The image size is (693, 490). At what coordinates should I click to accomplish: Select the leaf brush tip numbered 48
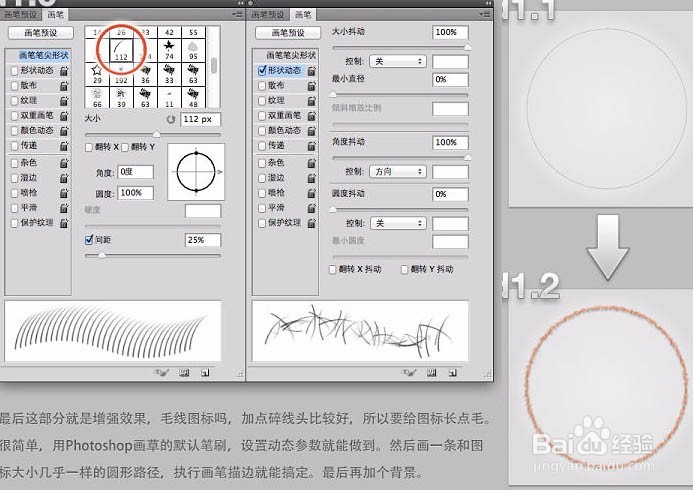[193, 97]
